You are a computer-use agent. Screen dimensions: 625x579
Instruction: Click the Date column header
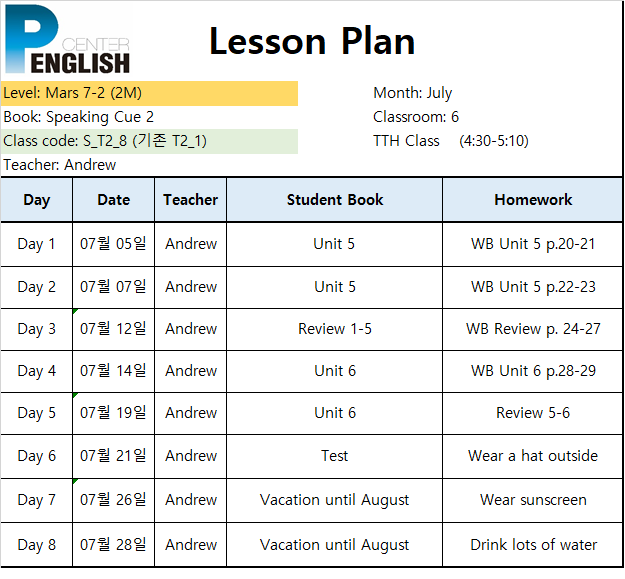[114, 200]
